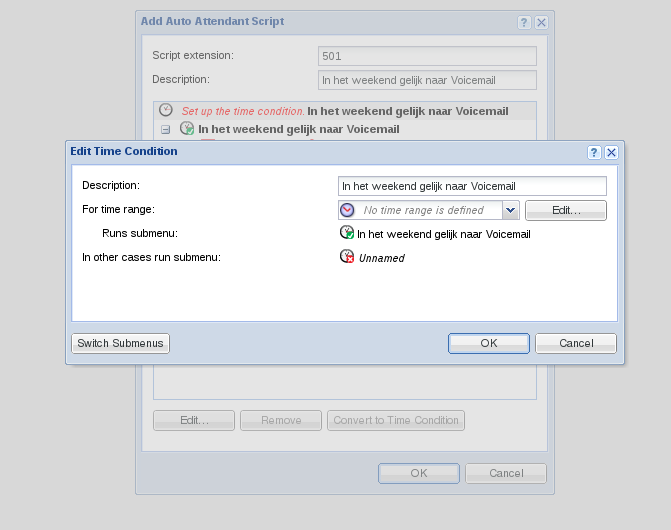Viewport: 671px width, 530px height.
Task: Select the green submenu icon in script tree
Action: pyautogui.click(x=186, y=129)
